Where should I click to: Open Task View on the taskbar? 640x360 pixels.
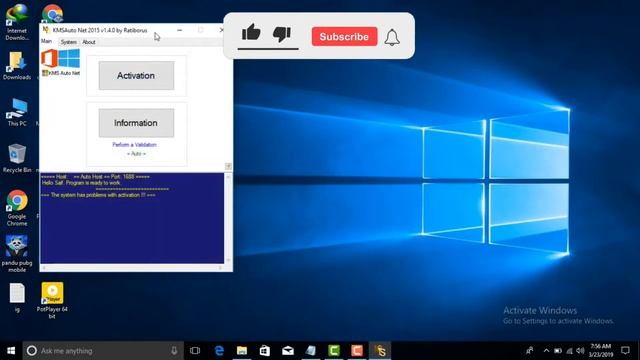tap(195, 351)
